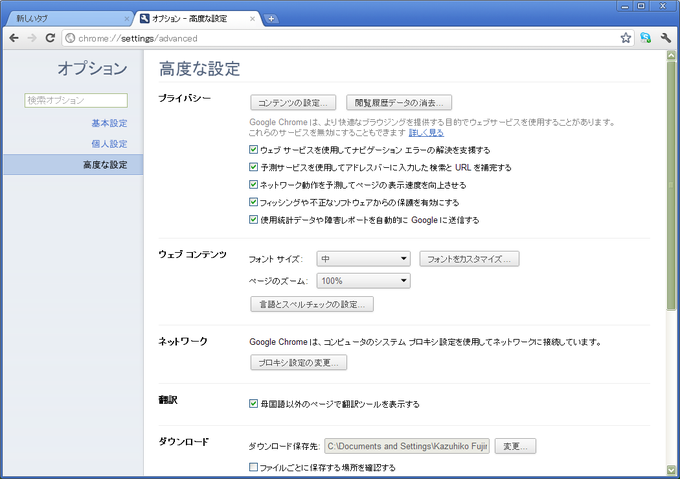This screenshot has width=680, height=479.
Task: Bookmark this page with the star icon
Action: pos(625,38)
